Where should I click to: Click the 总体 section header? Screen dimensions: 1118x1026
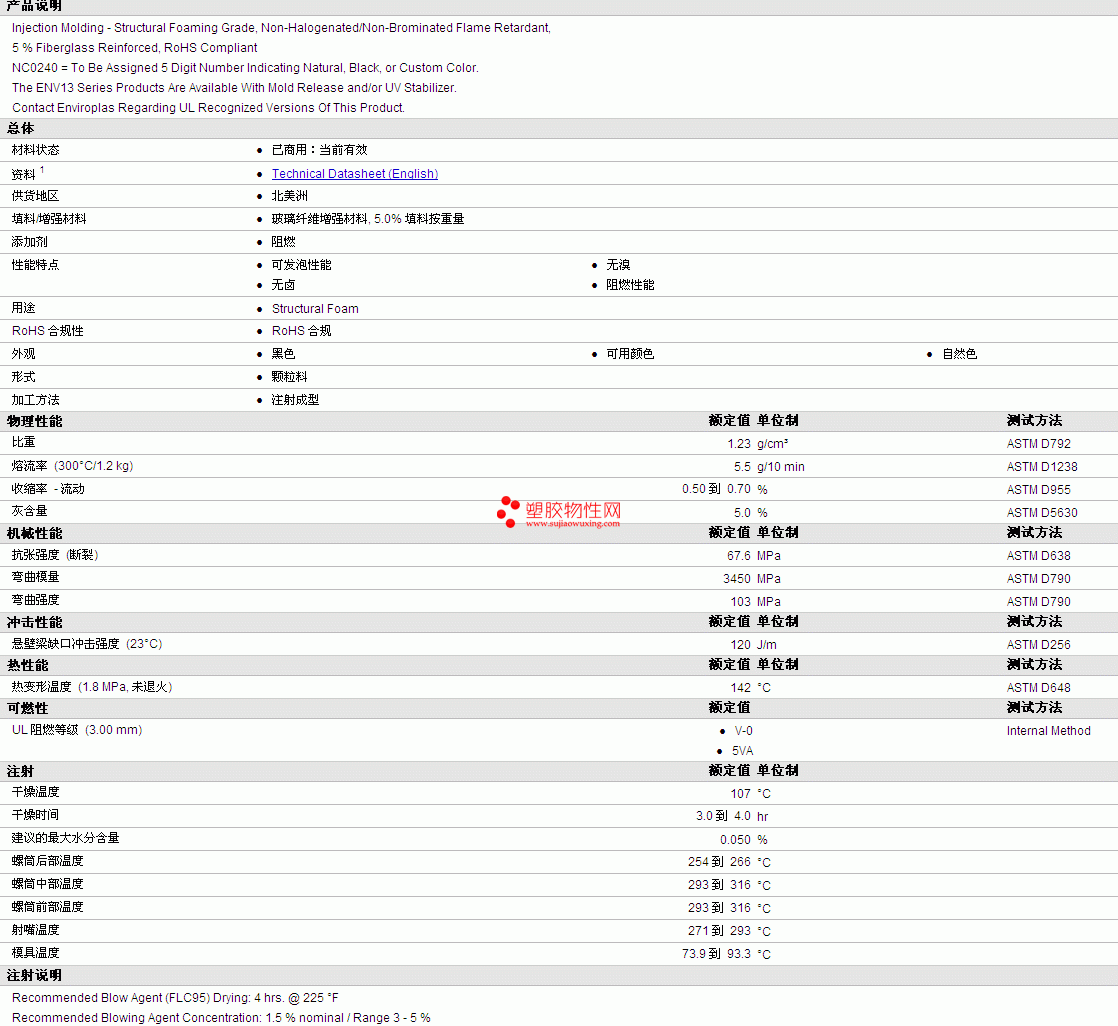point(21,128)
